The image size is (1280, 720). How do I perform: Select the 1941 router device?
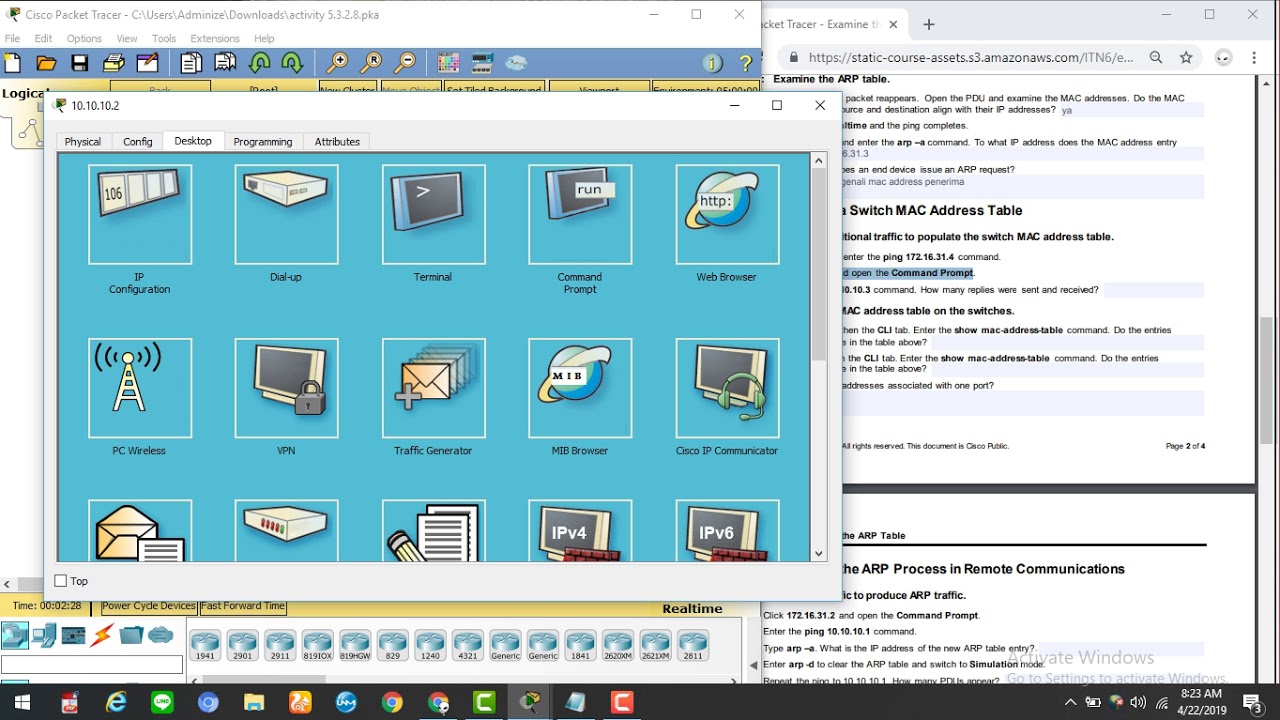(205, 645)
